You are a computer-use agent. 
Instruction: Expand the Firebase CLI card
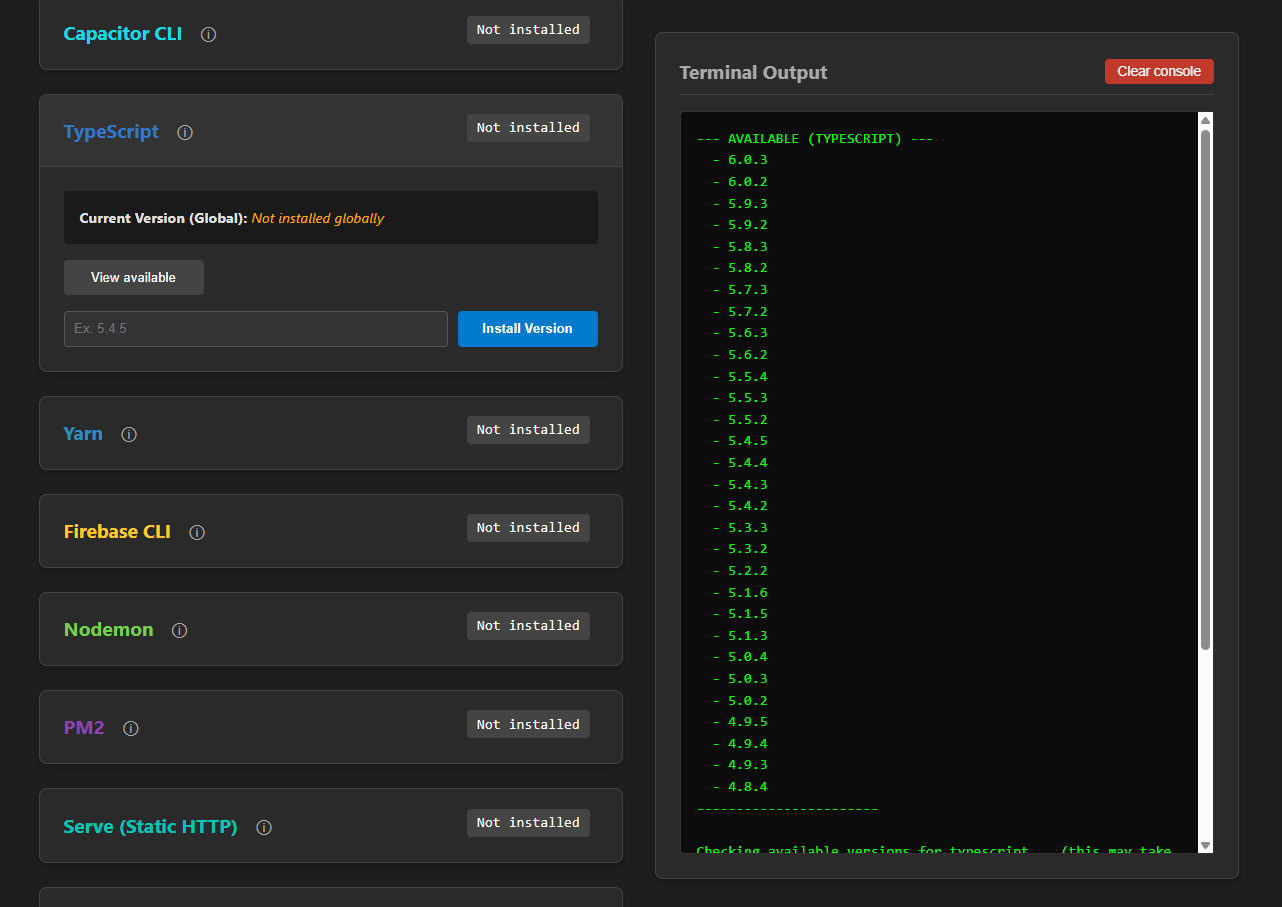pyautogui.click(x=331, y=531)
